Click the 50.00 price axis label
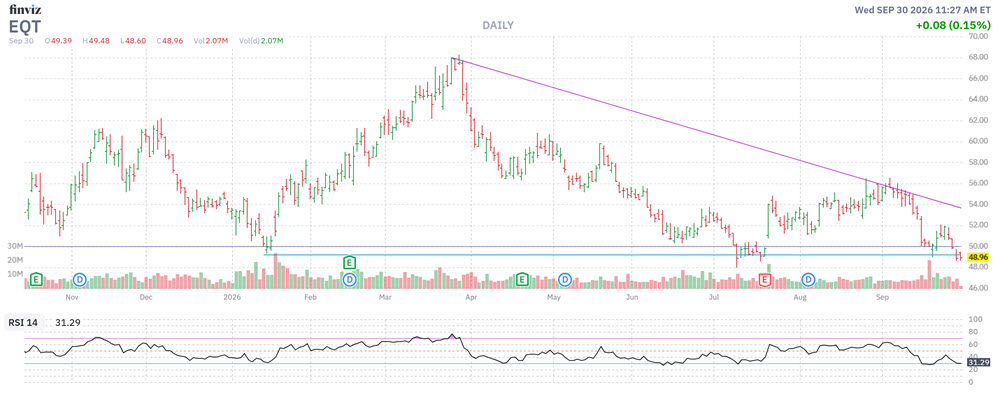 pyautogui.click(x=978, y=246)
